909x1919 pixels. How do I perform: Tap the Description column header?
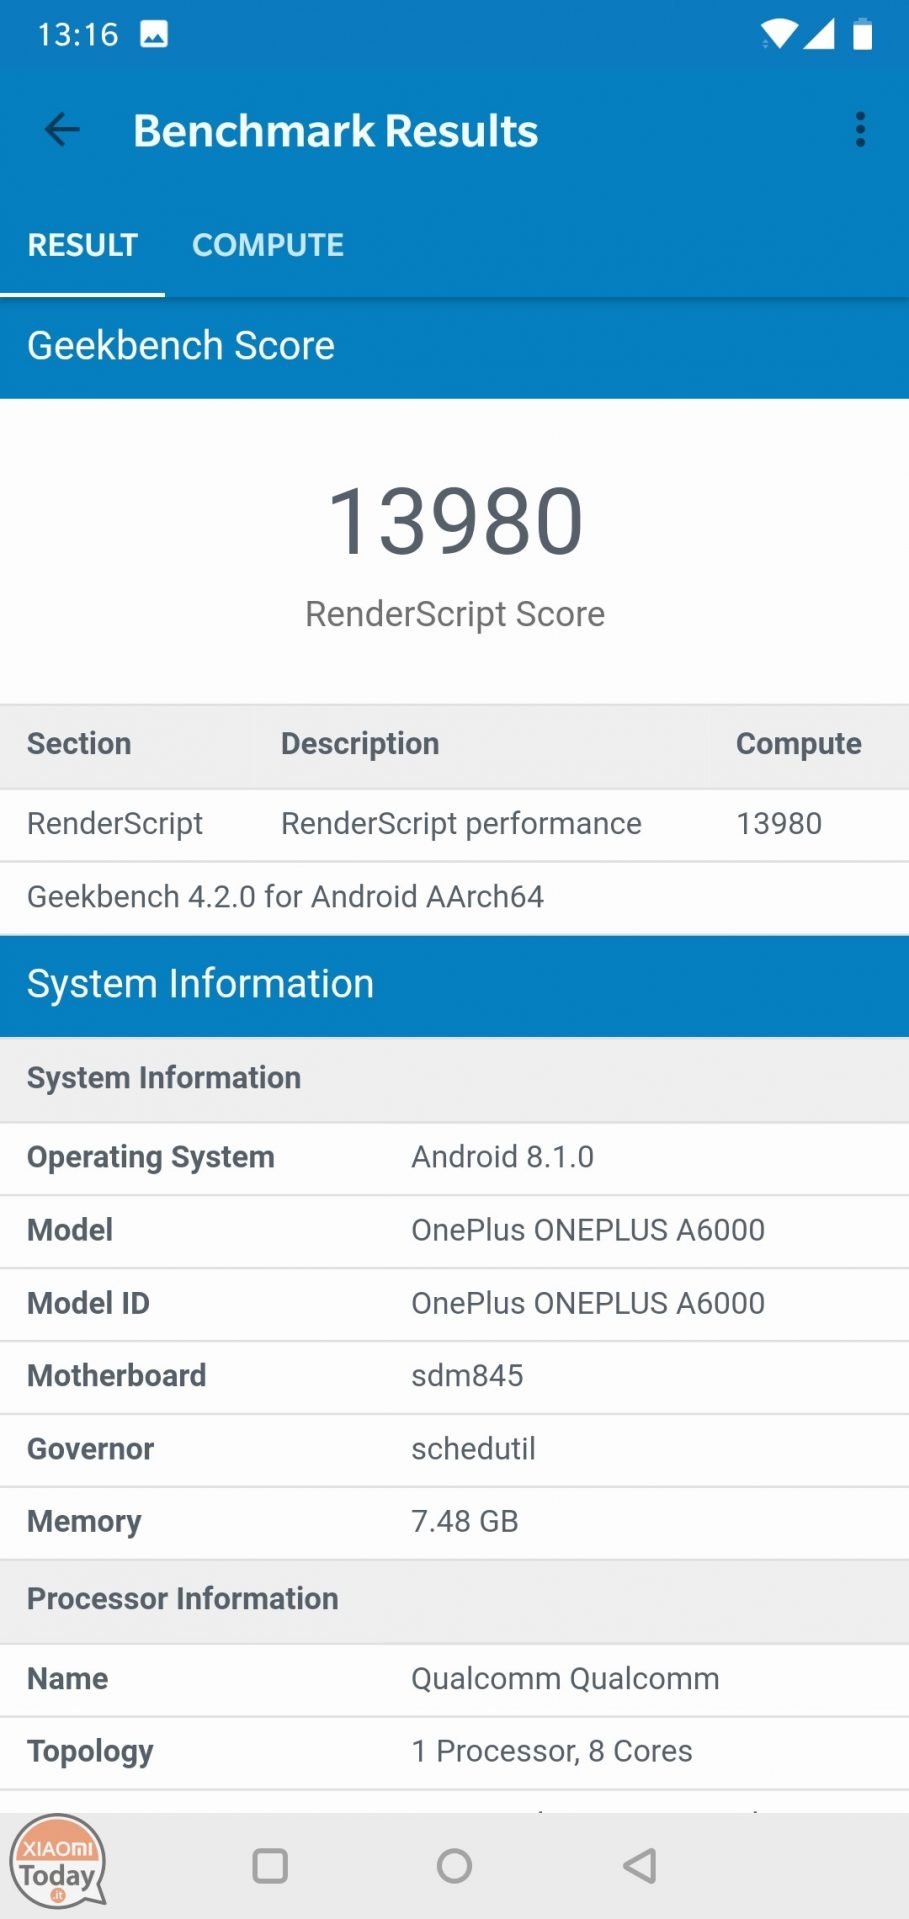360,744
